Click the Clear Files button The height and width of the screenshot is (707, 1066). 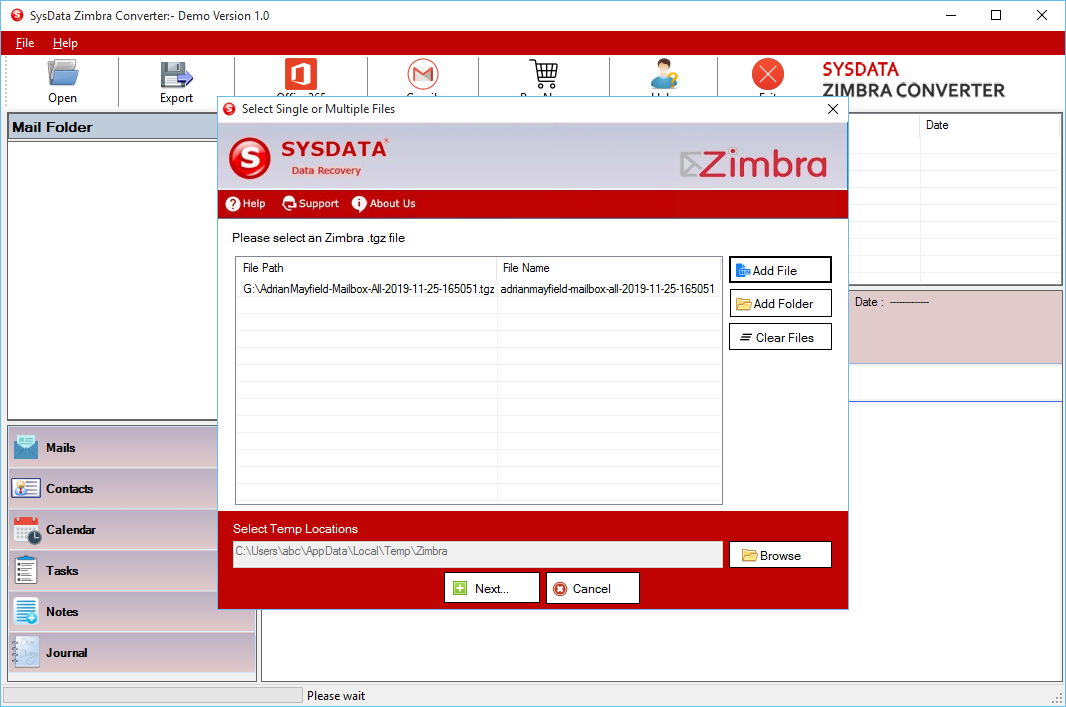[x=780, y=337]
